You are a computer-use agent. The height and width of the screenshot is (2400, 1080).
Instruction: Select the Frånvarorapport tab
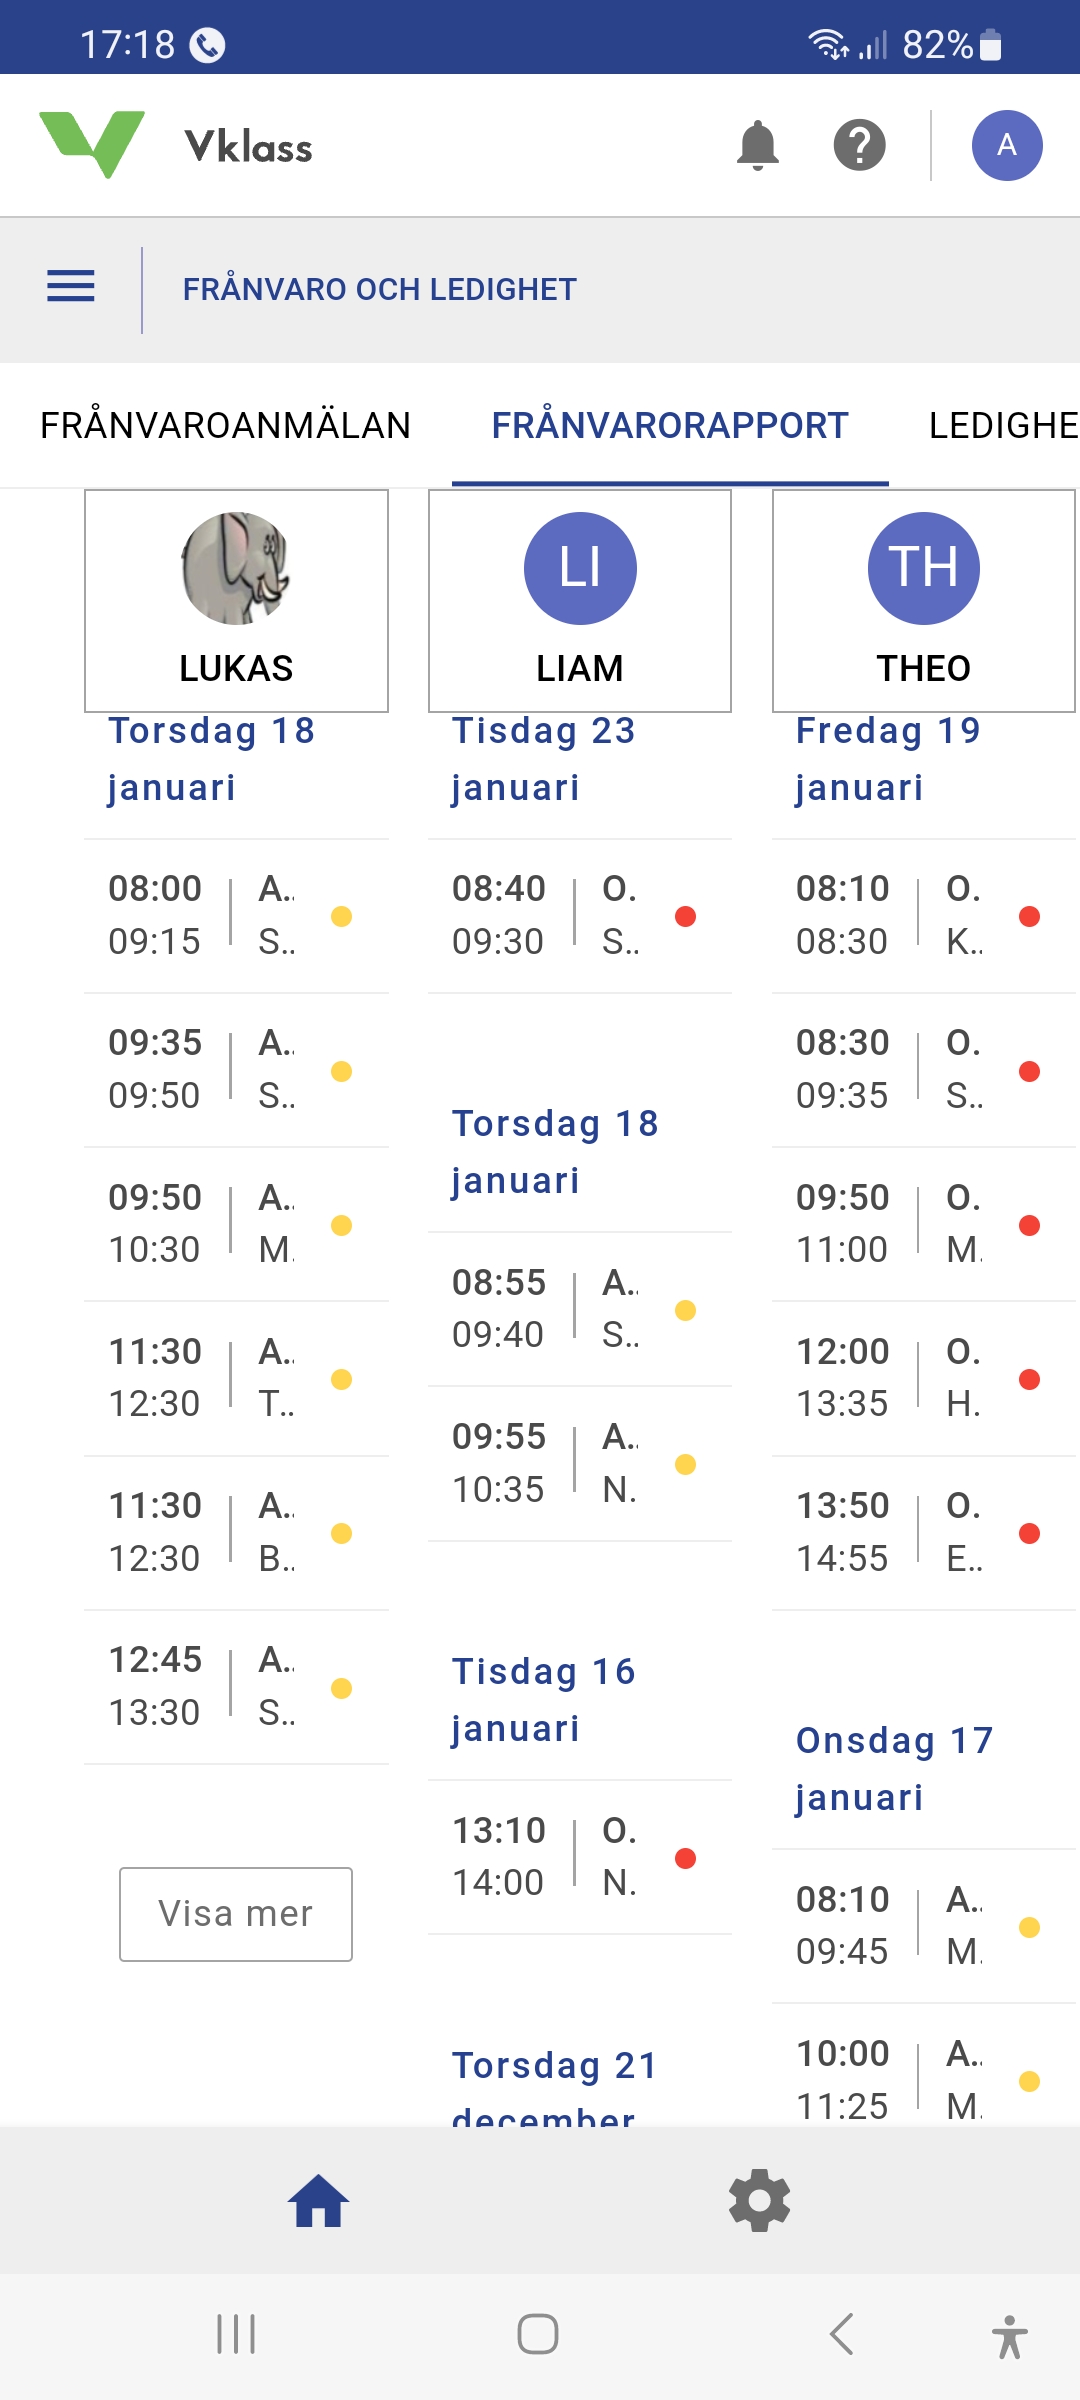pos(669,426)
